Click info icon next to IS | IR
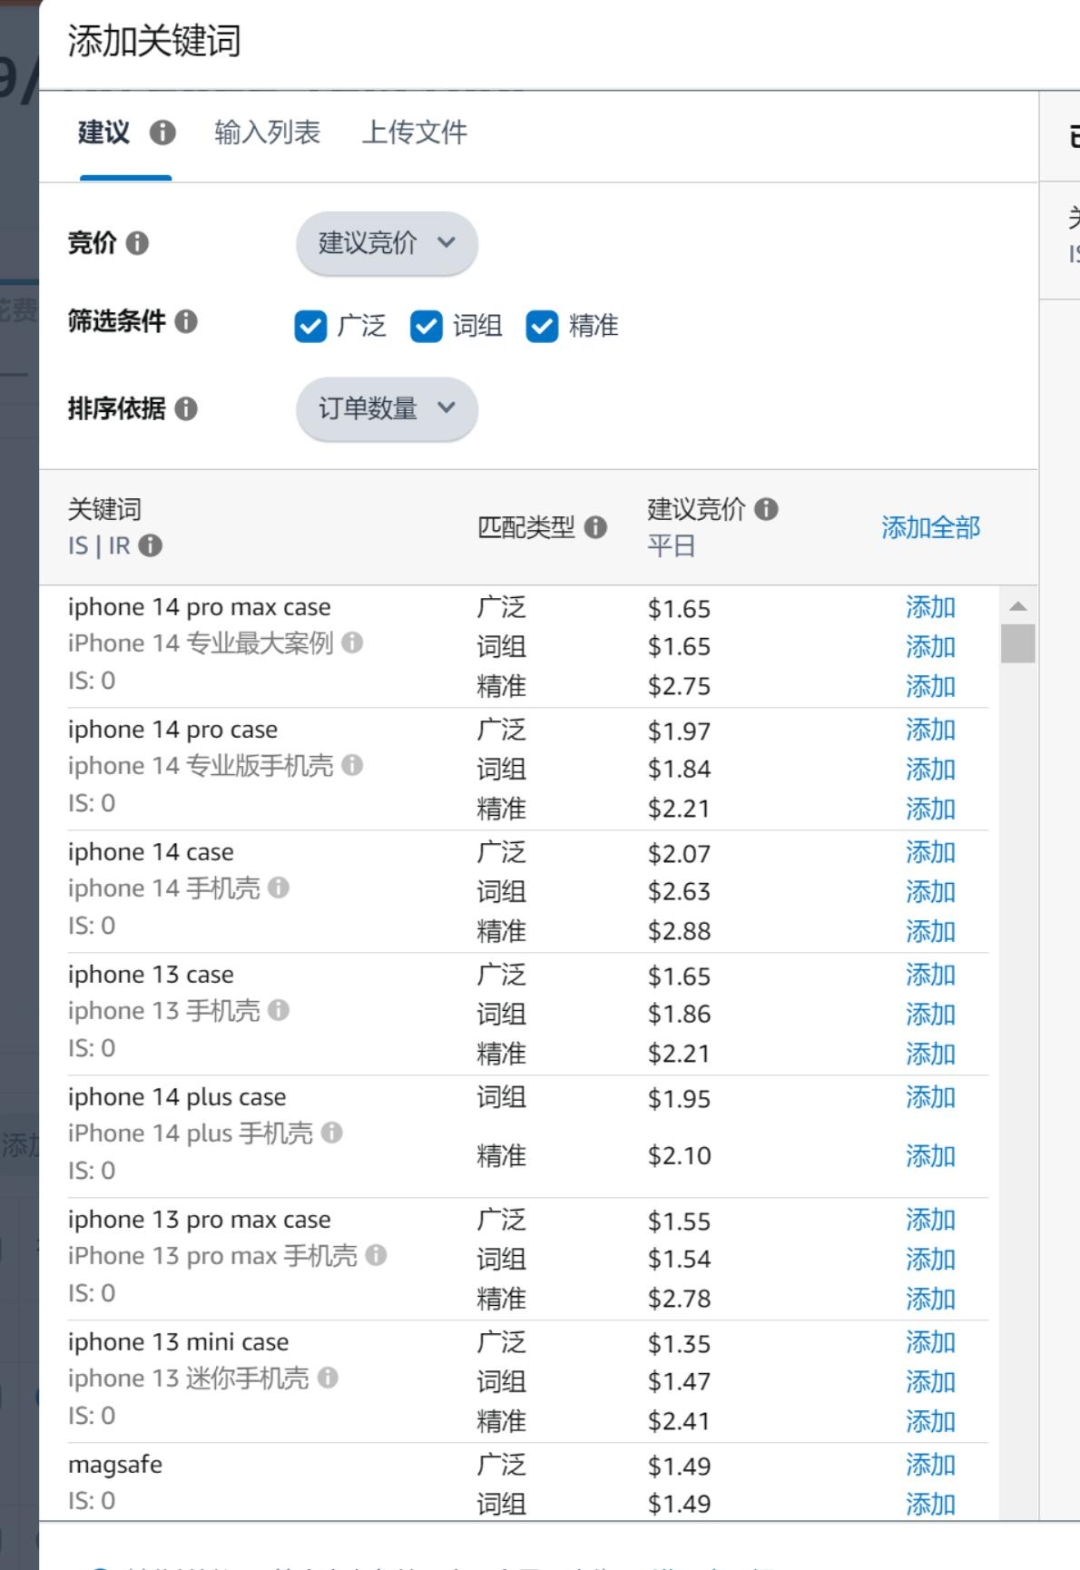The width and height of the screenshot is (1080, 1570). pos(150,546)
